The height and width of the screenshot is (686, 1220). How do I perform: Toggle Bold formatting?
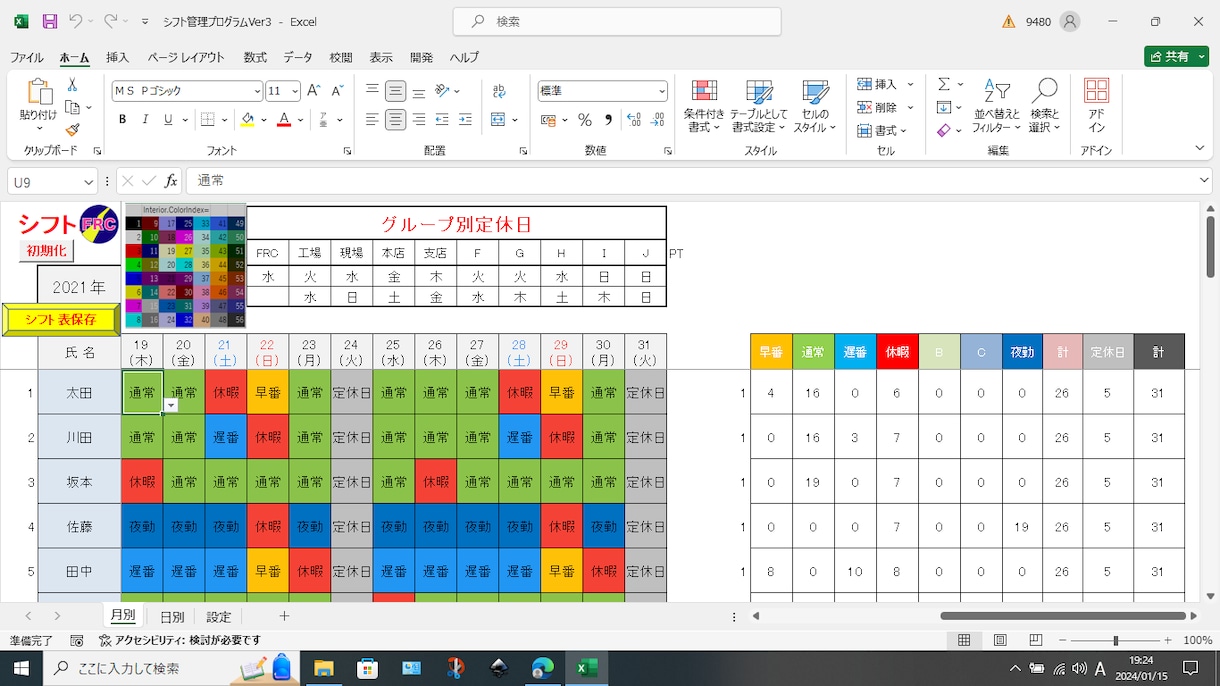[x=122, y=119]
